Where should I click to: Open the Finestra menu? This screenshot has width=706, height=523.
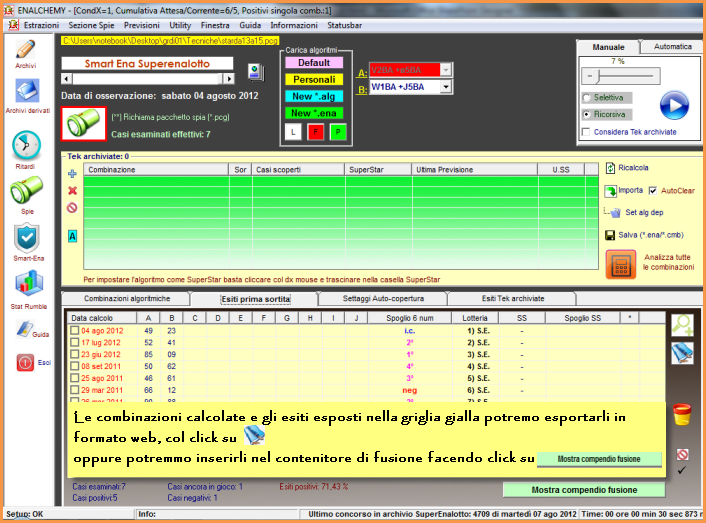[215, 25]
